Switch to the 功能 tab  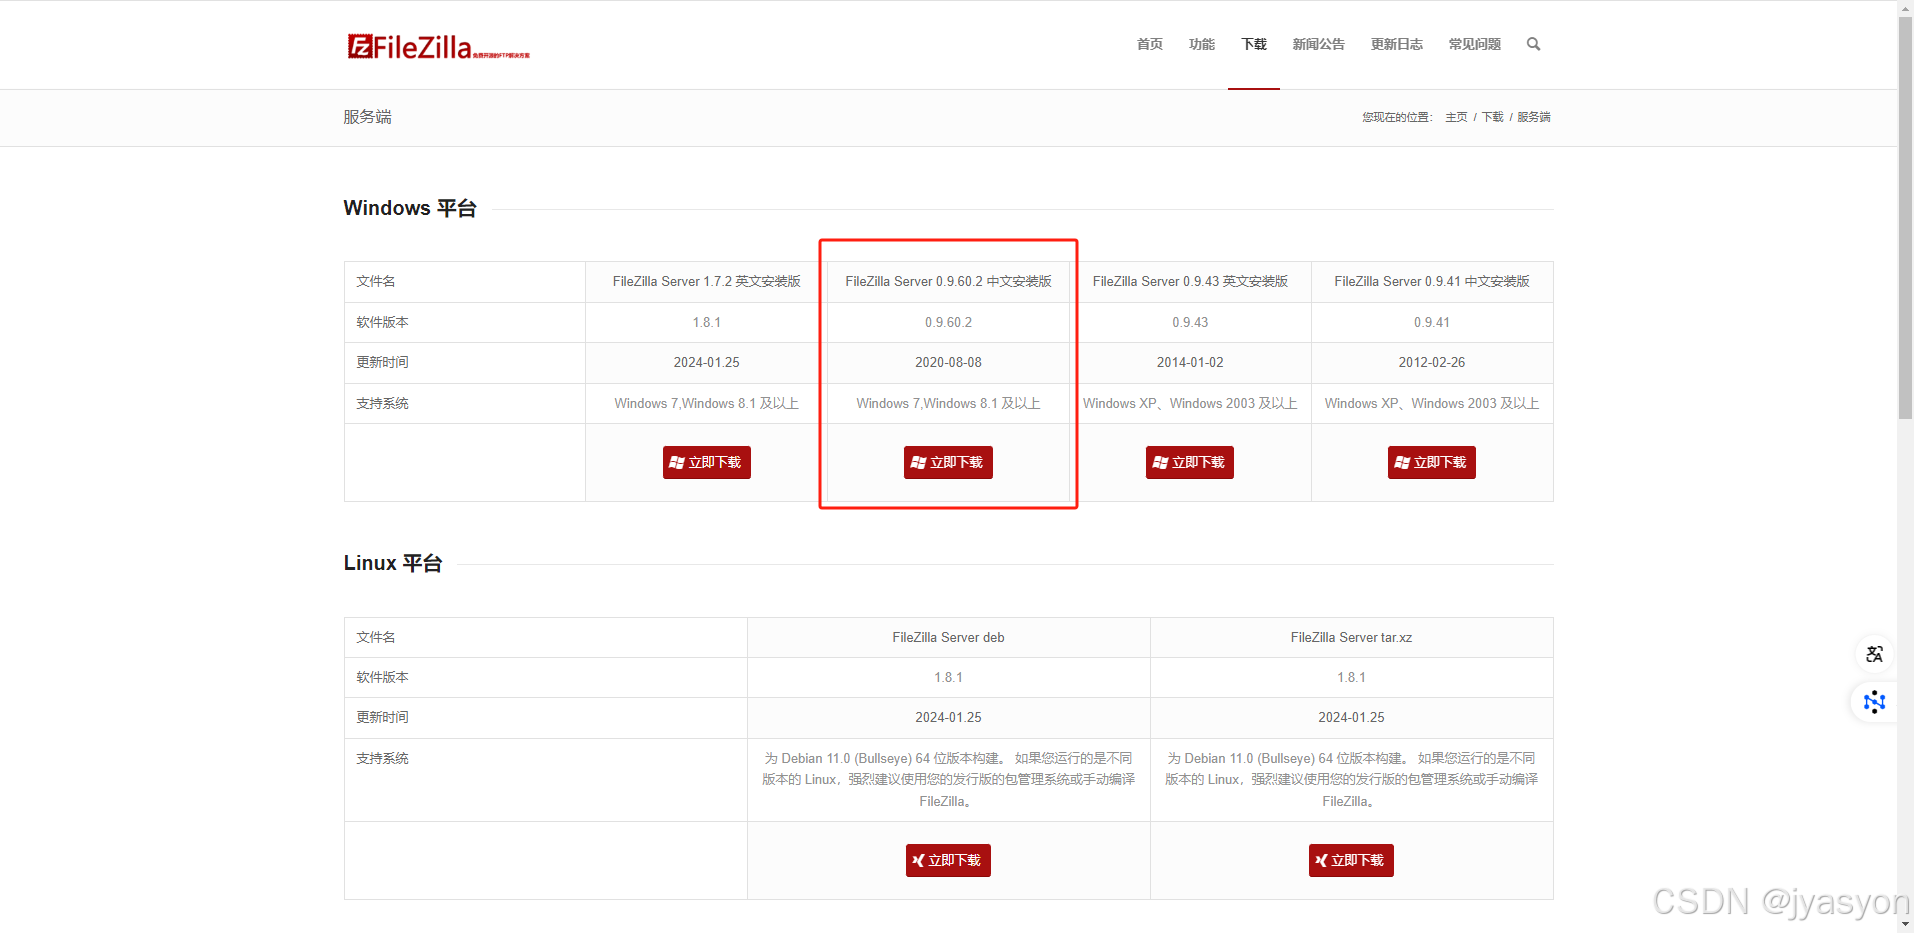pos(1200,44)
